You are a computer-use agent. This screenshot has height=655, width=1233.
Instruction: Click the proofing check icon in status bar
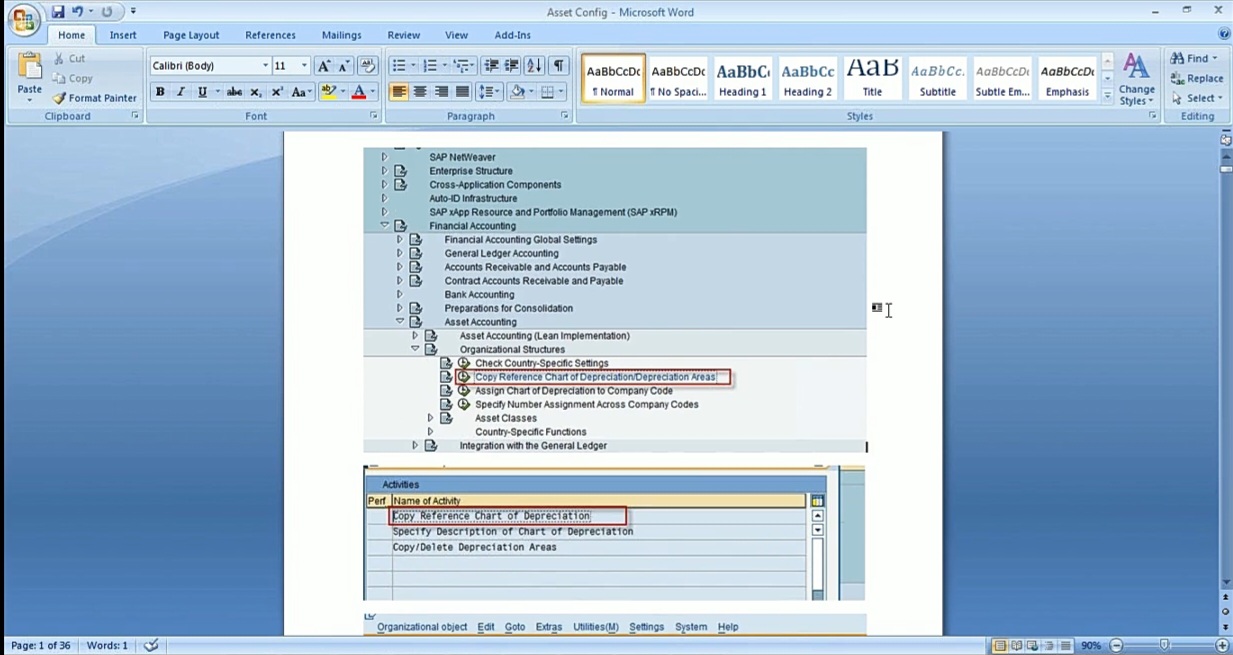click(151, 646)
